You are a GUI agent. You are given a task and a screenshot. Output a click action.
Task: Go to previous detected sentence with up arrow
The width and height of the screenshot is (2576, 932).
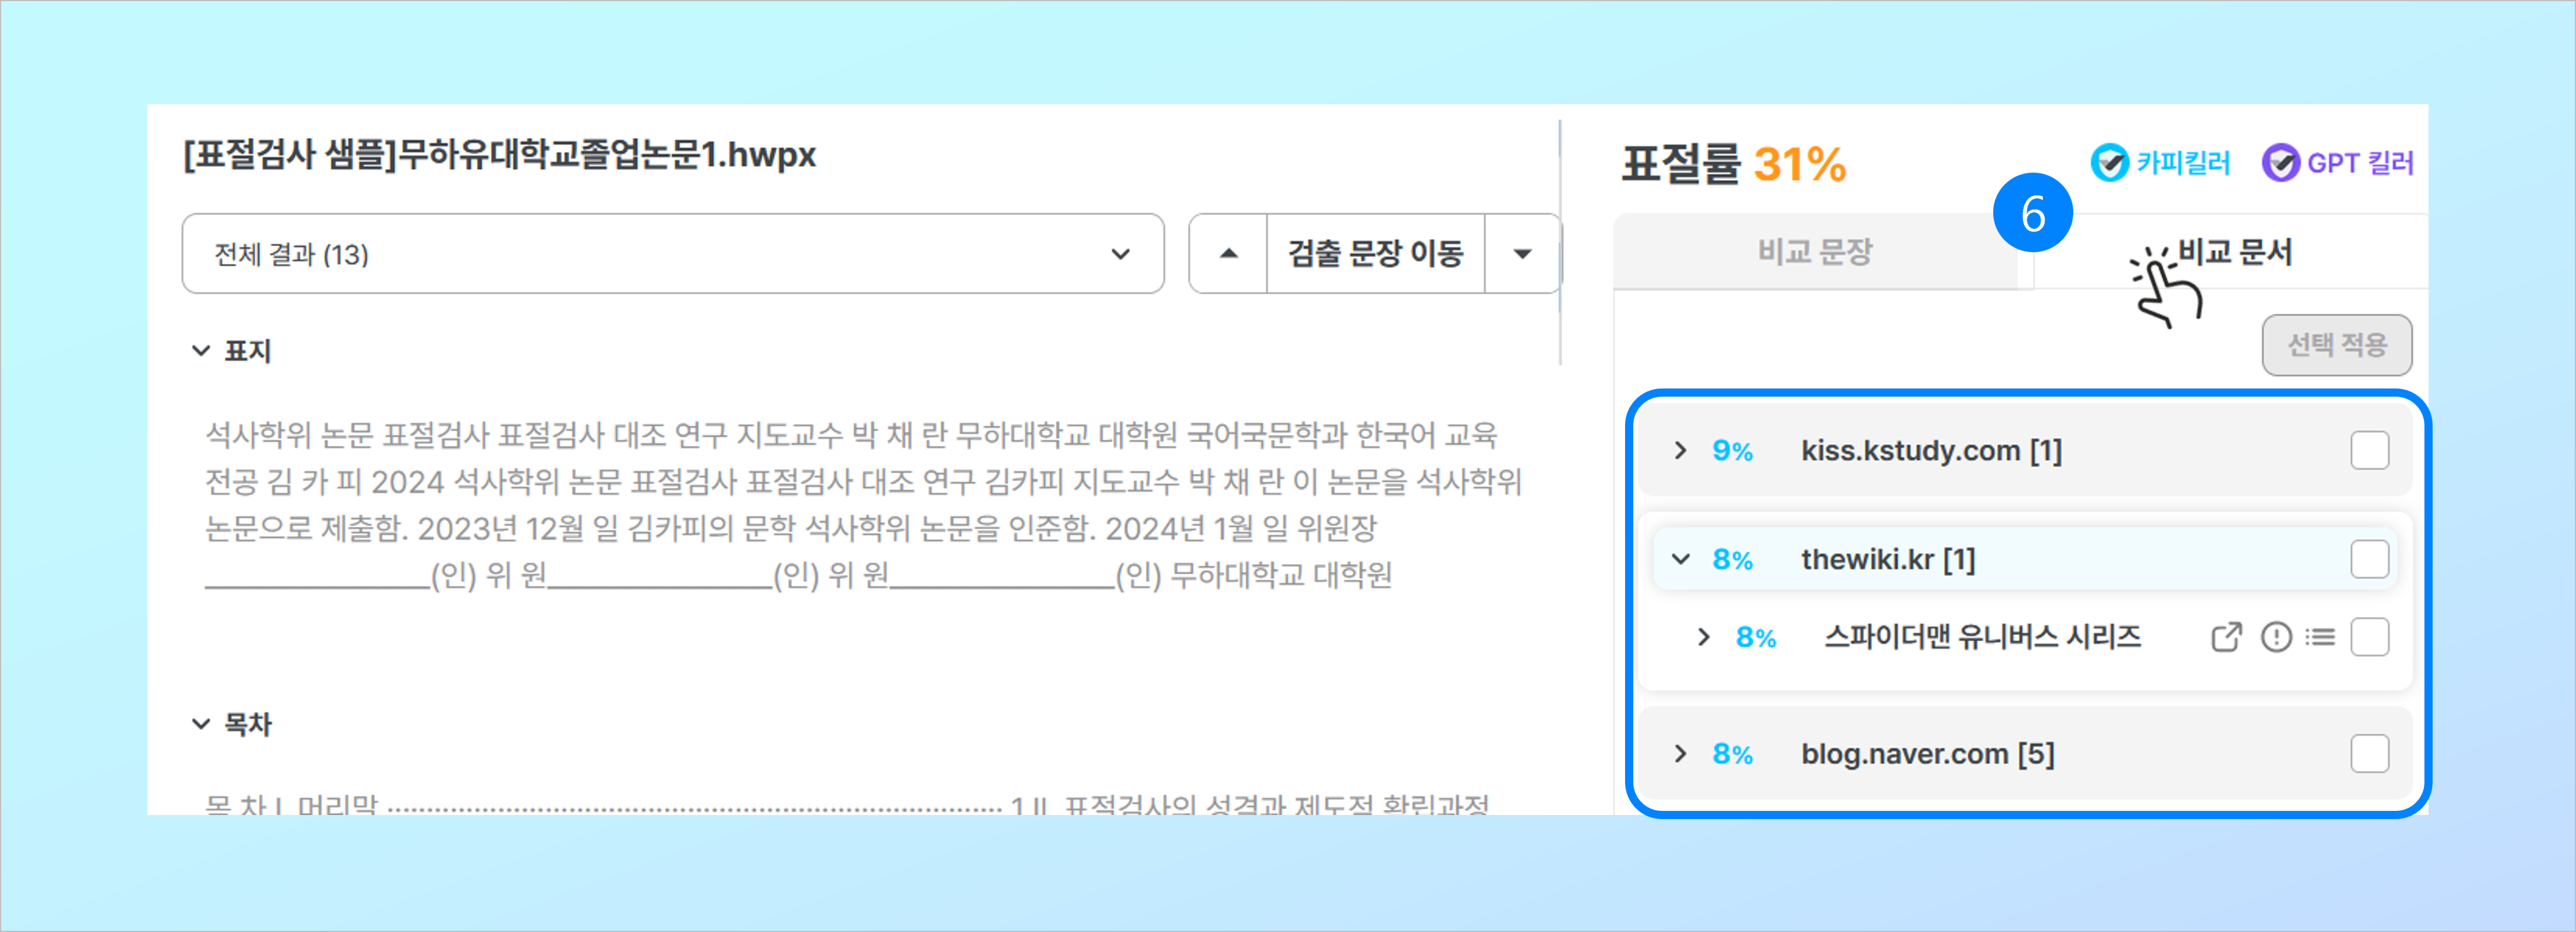(1228, 254)
